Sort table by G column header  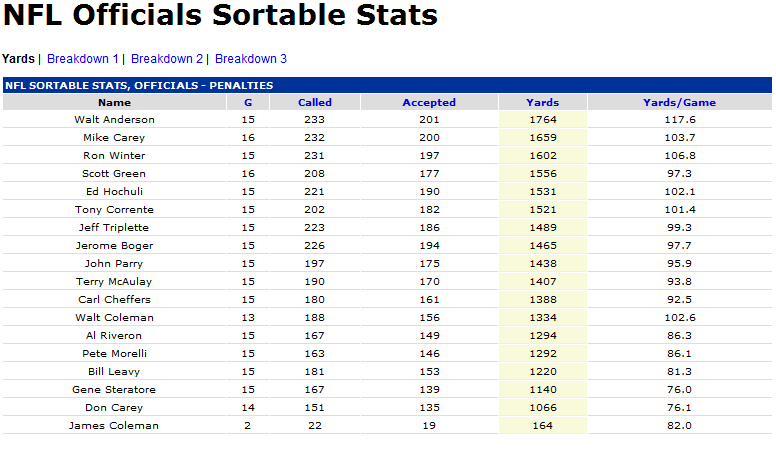point(247,102)
